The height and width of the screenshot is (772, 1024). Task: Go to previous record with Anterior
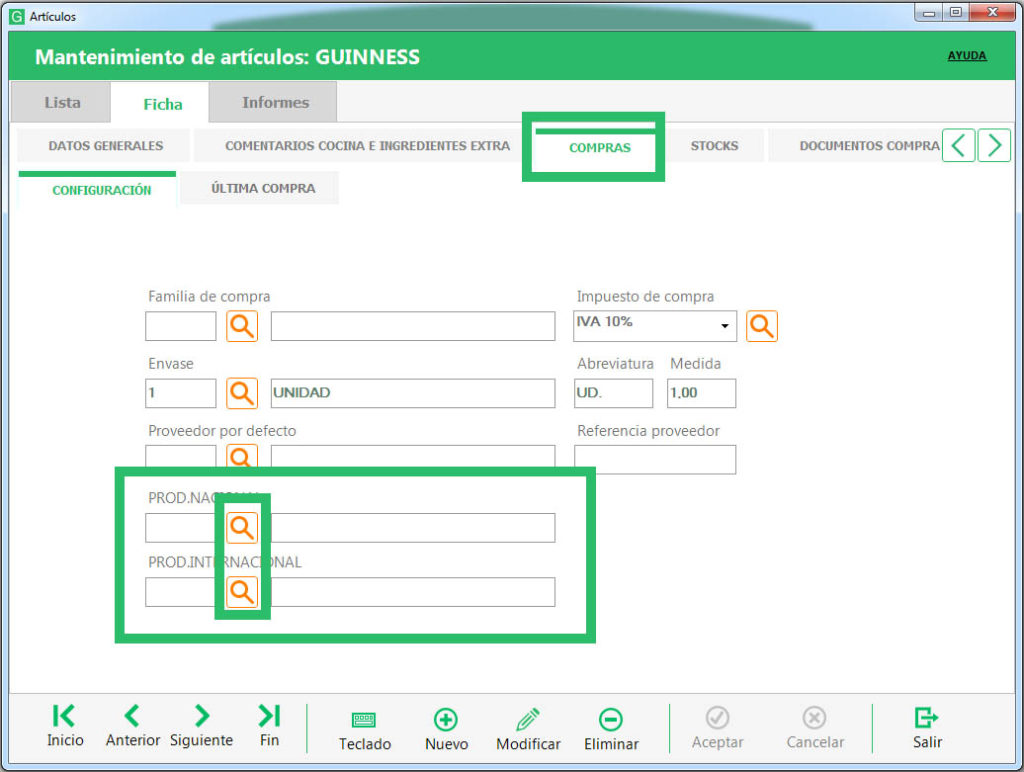pos(133,726)
